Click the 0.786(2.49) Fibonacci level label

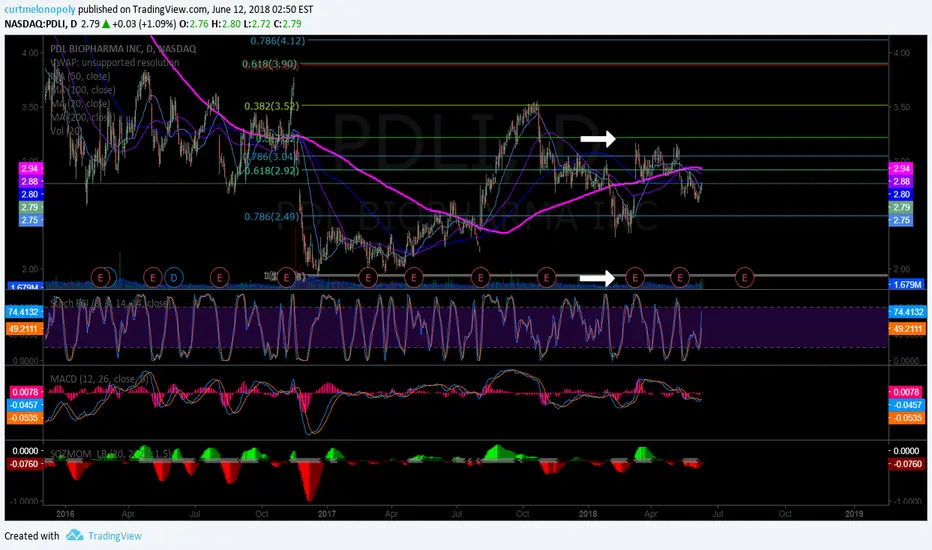tap(272, 216)
